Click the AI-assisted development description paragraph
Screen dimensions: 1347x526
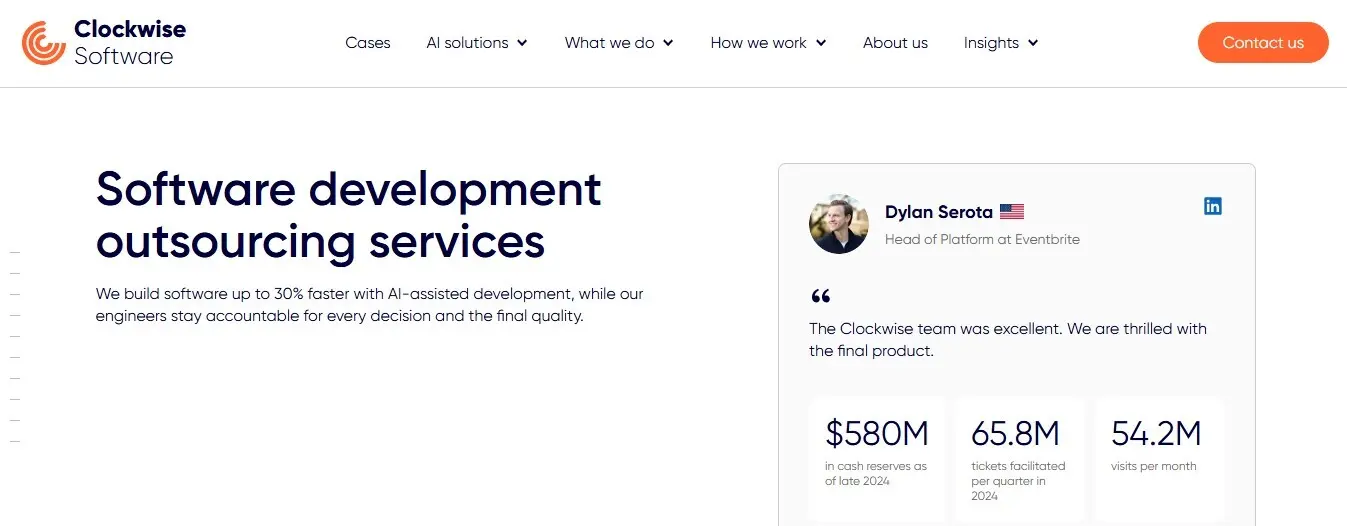point(370,305)
